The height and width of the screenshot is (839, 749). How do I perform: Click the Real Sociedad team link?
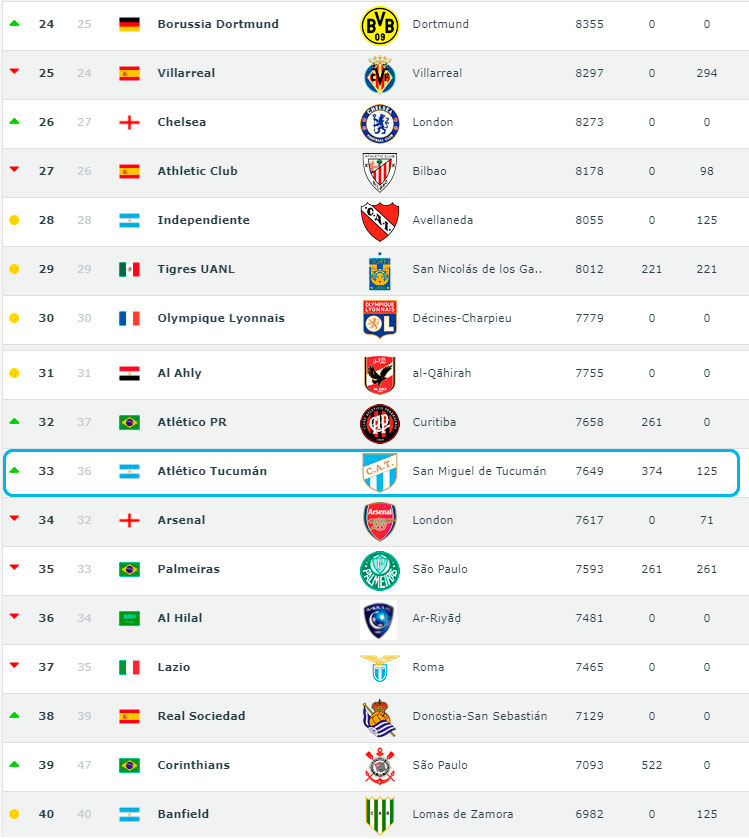coord(201,716)
